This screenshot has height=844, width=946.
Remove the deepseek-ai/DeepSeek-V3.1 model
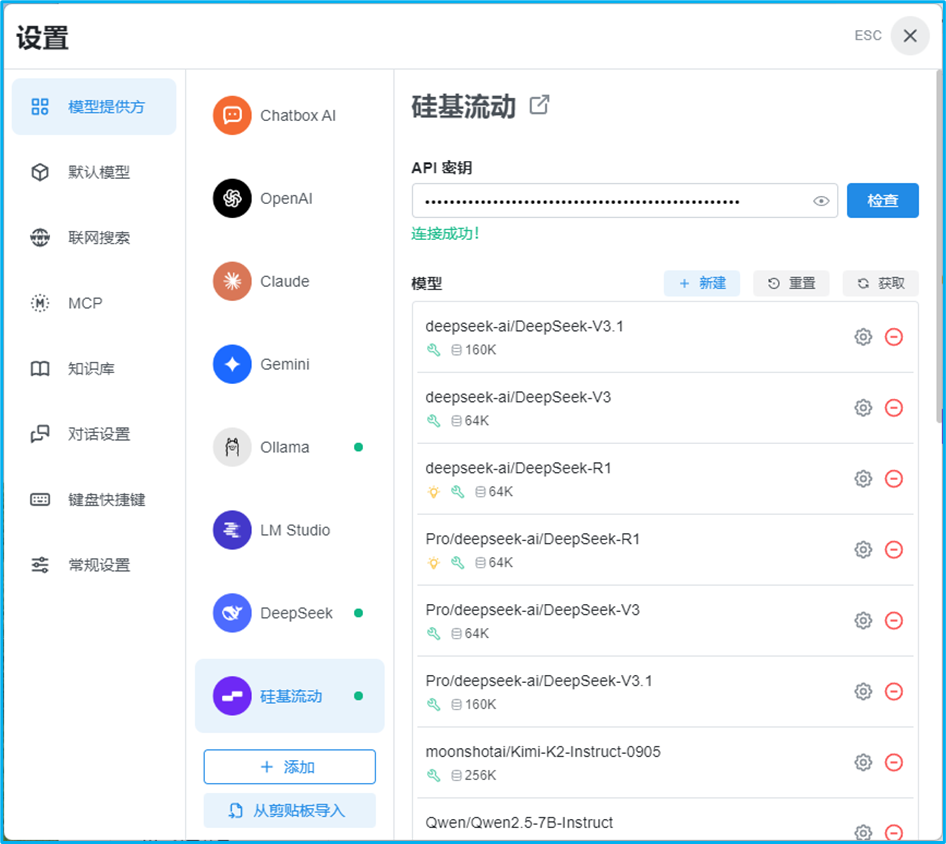click(x=894, y=337)
